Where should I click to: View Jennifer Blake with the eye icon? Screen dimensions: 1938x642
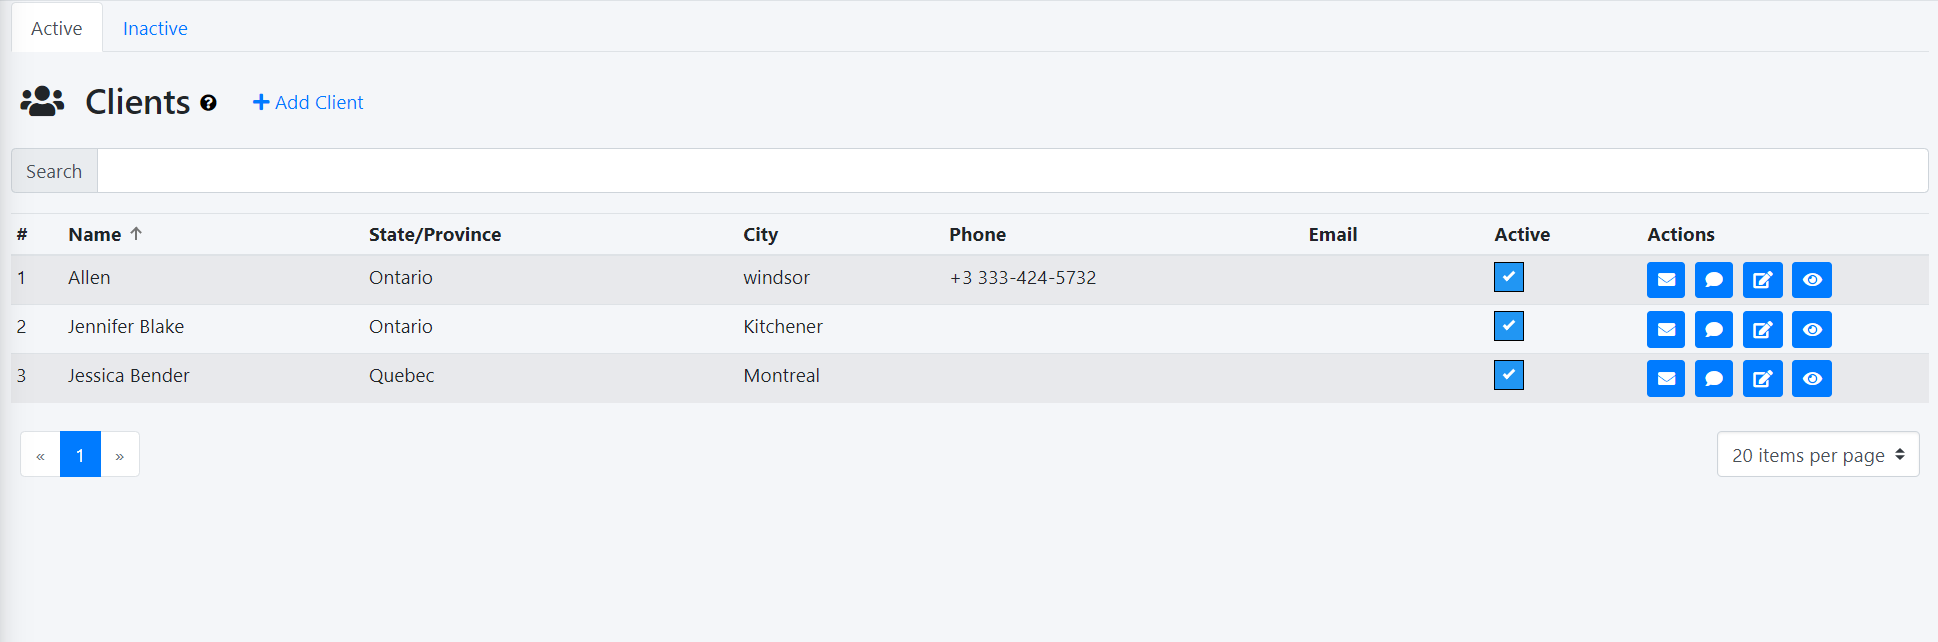click(1811, 329)
